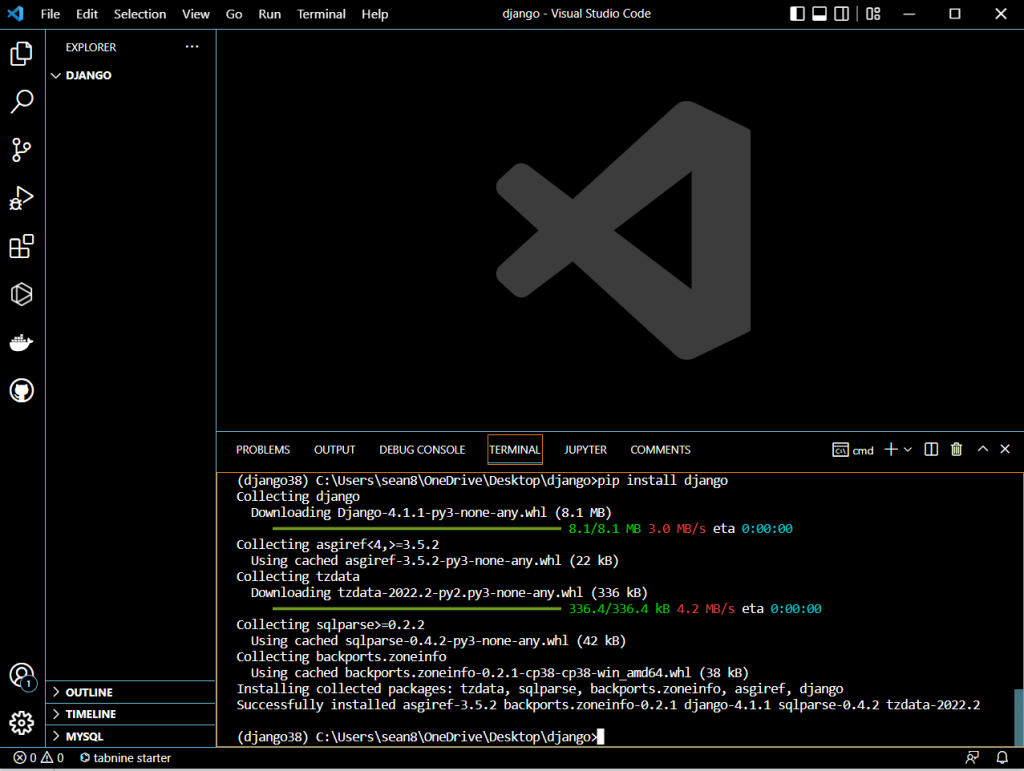Click 'pip install django' command text

click(x=663, y=480)
